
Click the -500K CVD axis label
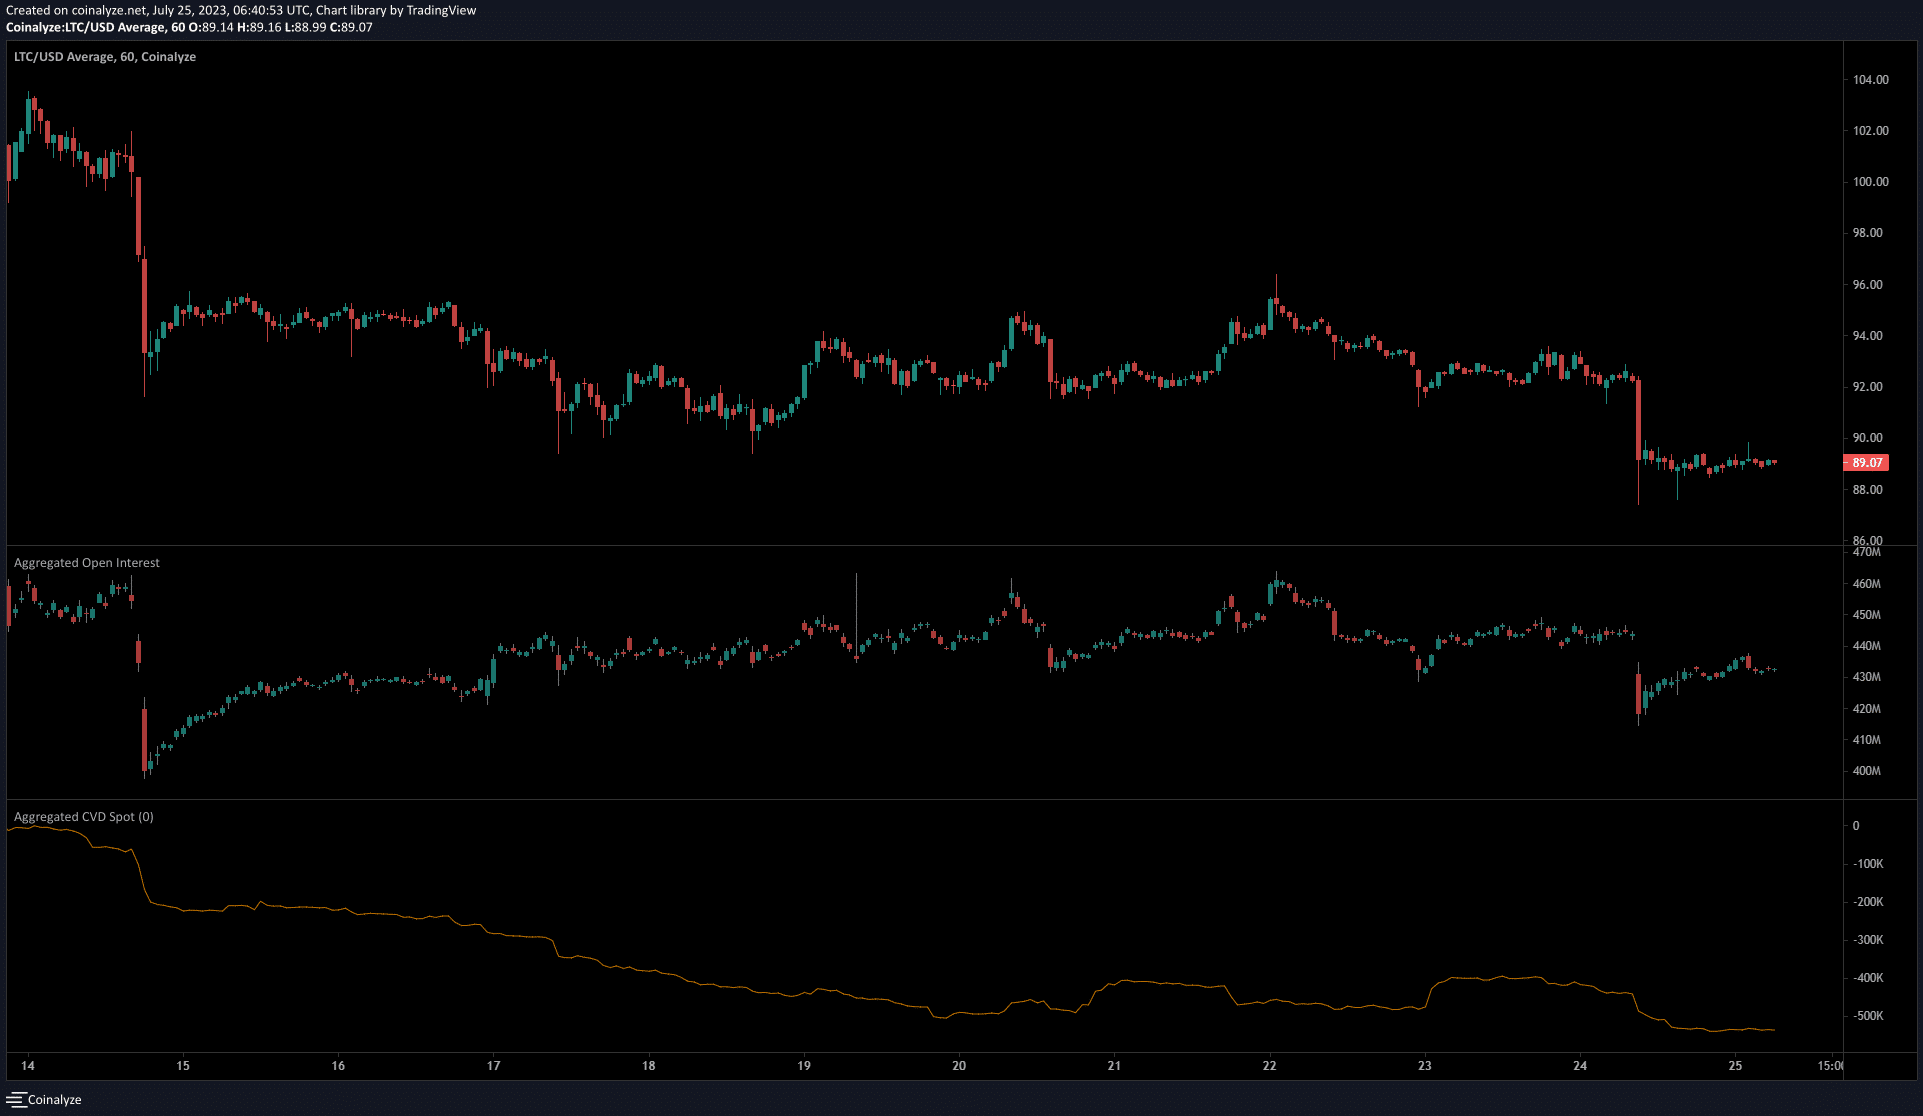tap(1868, 1016)
